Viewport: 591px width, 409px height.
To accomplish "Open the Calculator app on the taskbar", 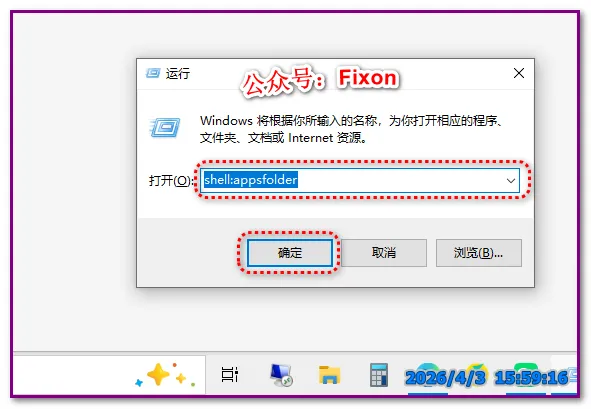I will pos(379,374).
